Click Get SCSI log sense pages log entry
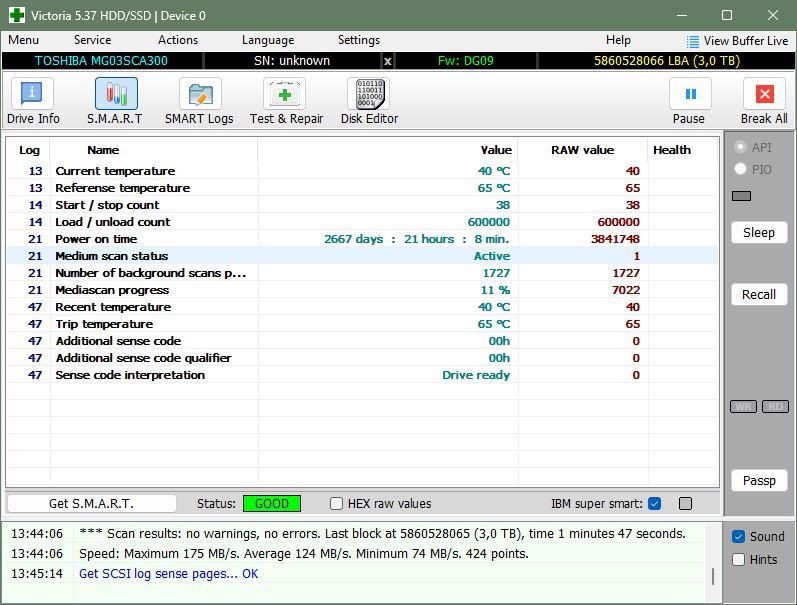Screen dimensions: 797x605 [168, 574]
